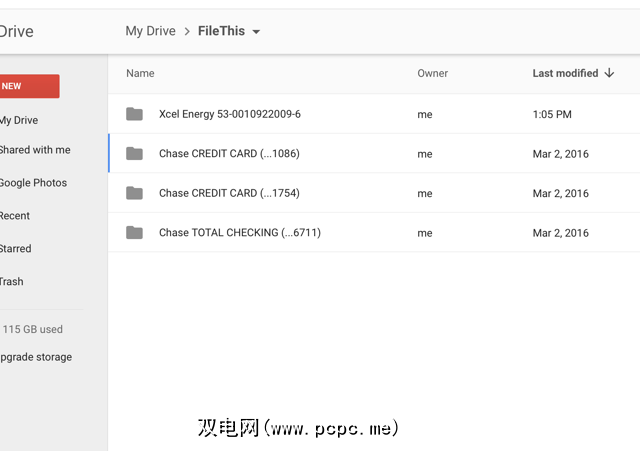Image resolution: width=640 pixels, height=451 pixels.
Task: Show Recent files in the sidebar
Action: tap(15, 216)
